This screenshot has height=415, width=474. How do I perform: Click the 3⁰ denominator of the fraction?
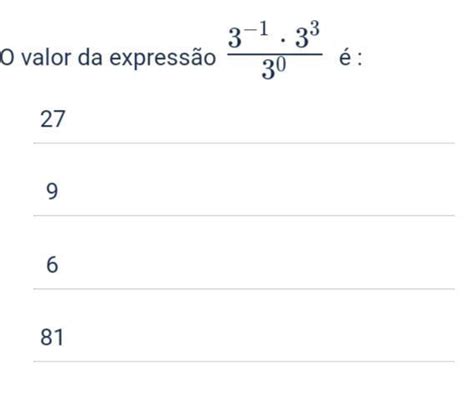[x=274, y=69]
